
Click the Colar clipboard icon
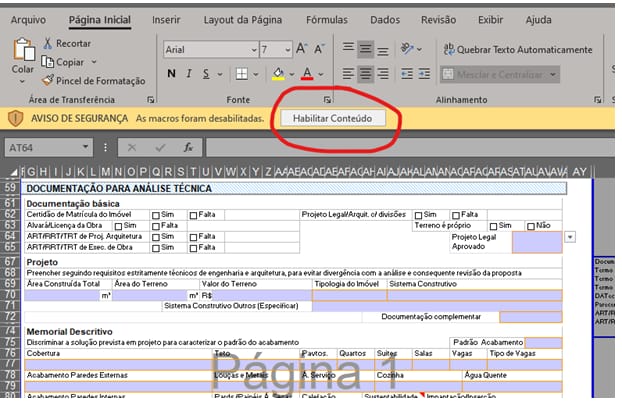pos(22,54)
